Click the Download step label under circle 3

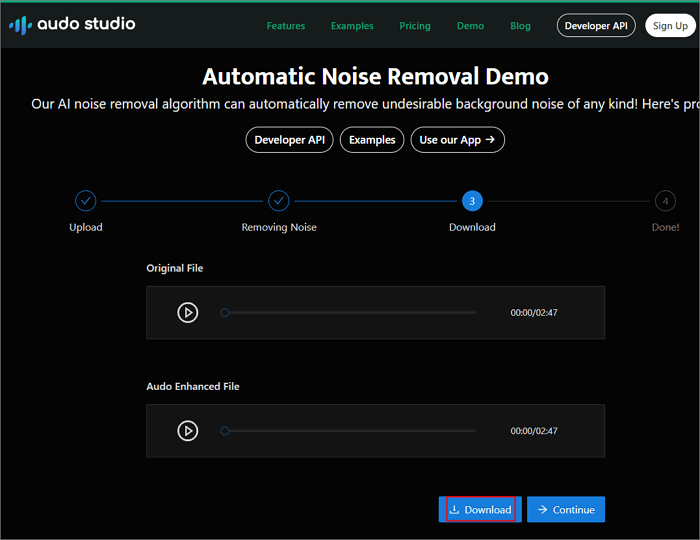[472, 227]
